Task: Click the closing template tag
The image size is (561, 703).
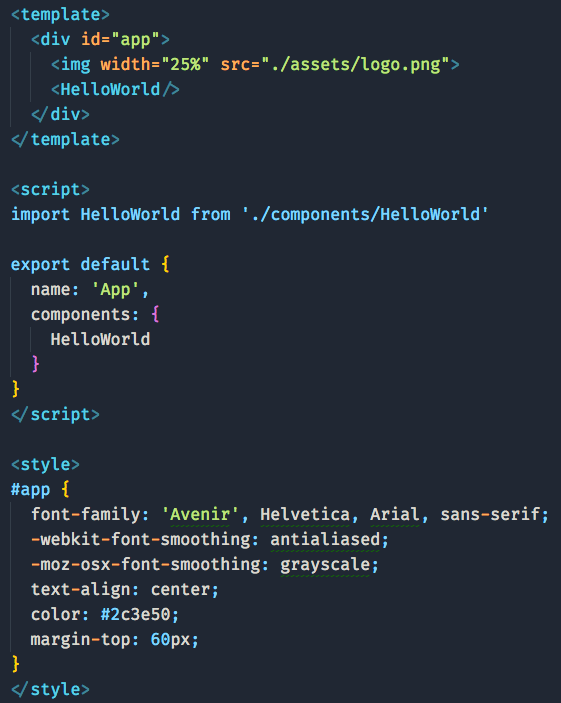Action: click(x=65, y=139)
